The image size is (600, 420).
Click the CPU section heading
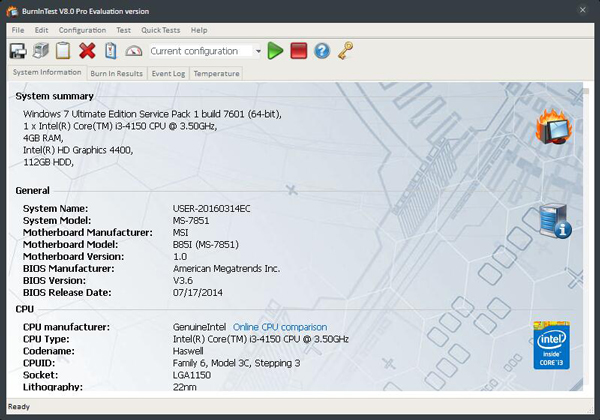[24, 309]
